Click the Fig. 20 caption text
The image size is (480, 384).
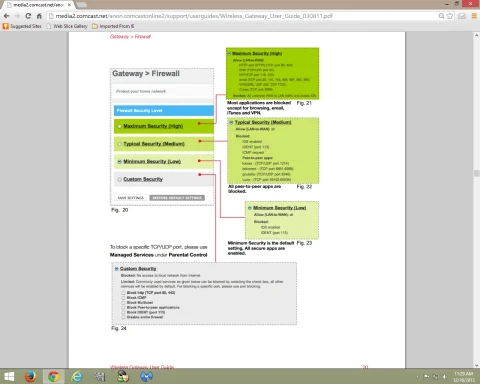(x=119, y=210)
